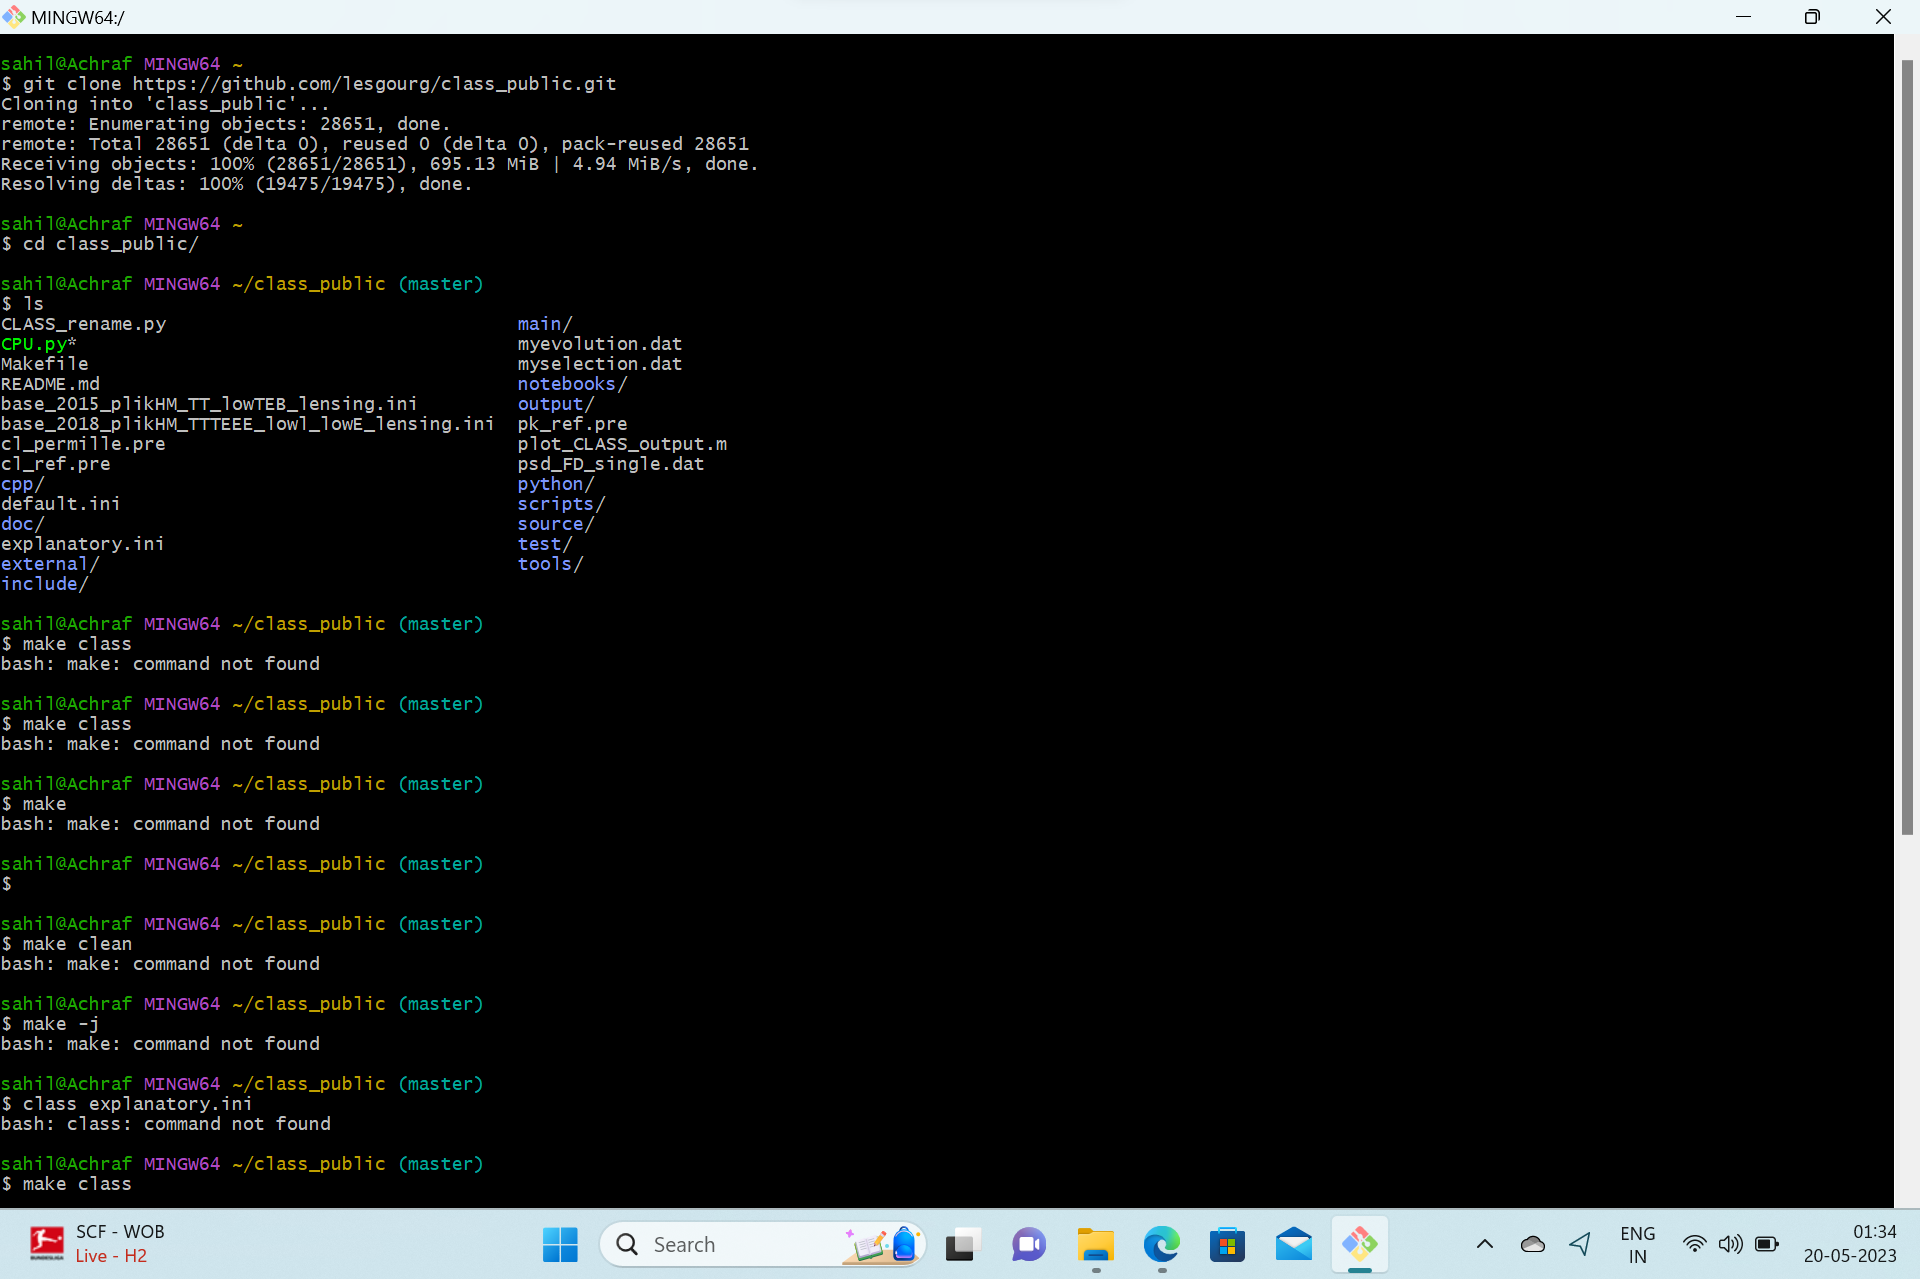Screen dimensions: 1920x1279
Task: Open the Mail app from the taskbar
Action: tap(1293, 1244)
